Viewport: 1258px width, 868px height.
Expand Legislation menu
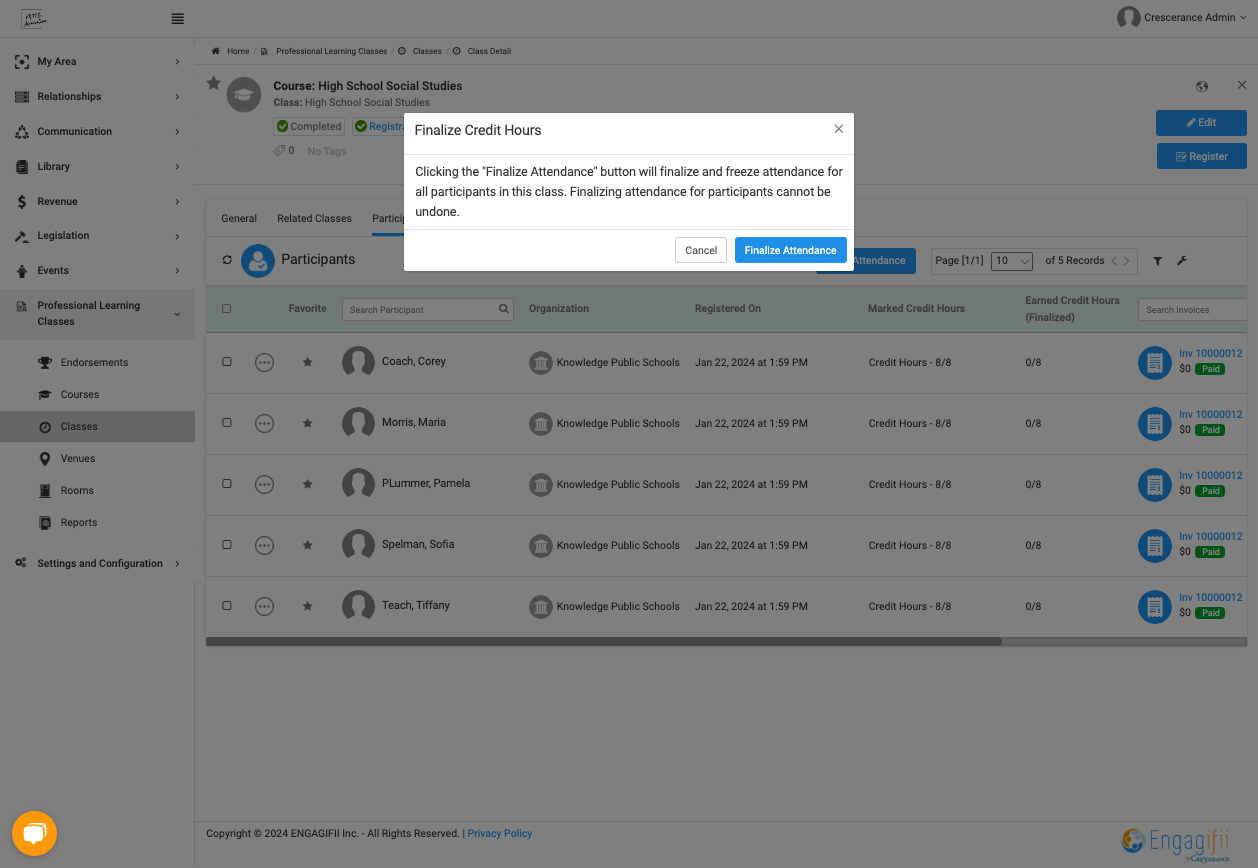click(97, 236)
